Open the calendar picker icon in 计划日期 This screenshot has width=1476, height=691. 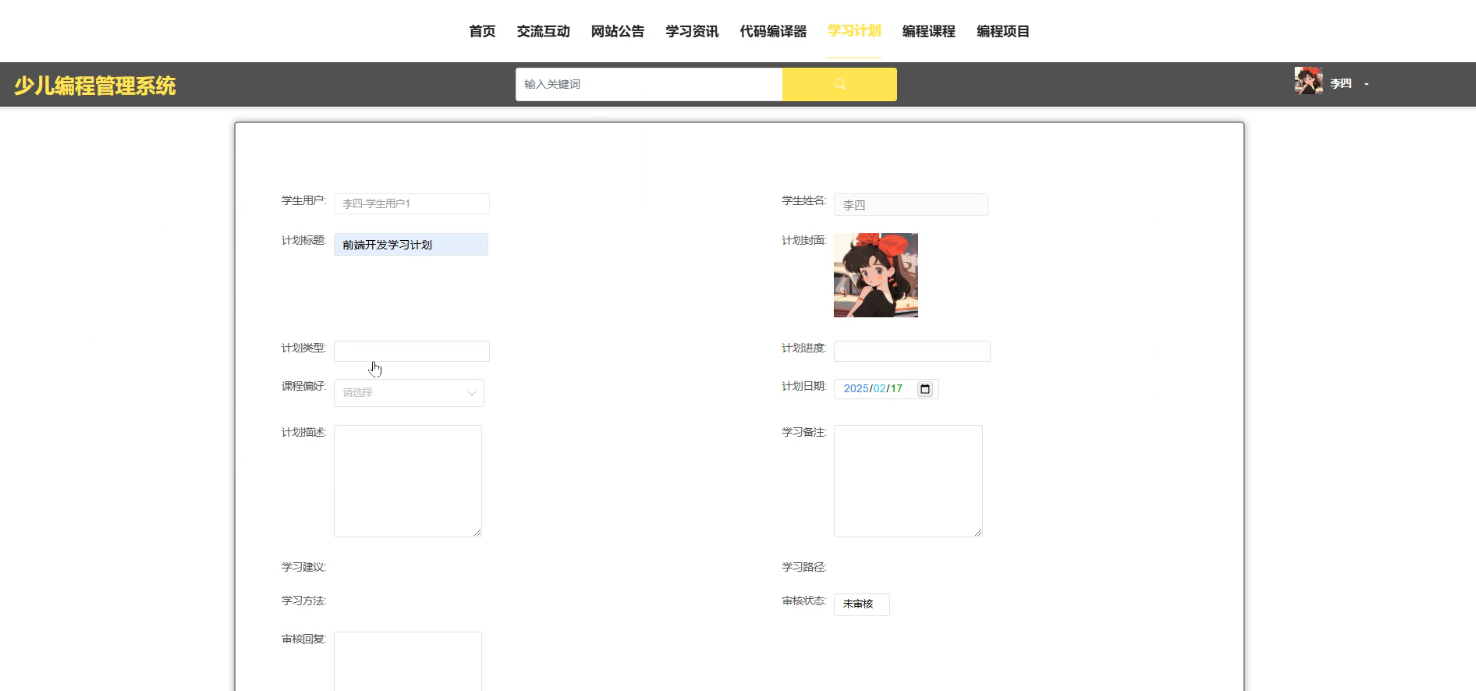[925, 389]
